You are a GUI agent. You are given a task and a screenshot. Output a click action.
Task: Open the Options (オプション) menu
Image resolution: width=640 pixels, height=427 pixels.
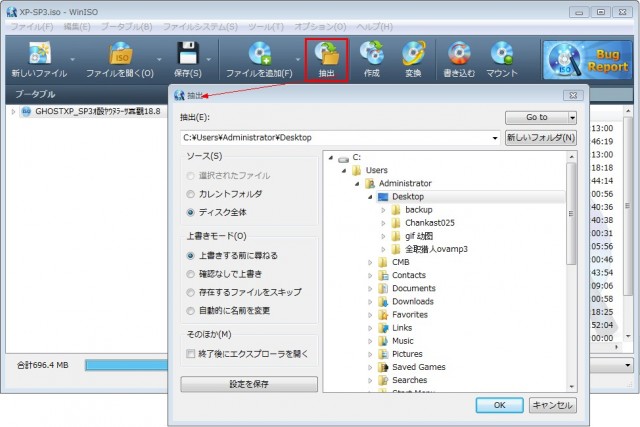[320, 27]
